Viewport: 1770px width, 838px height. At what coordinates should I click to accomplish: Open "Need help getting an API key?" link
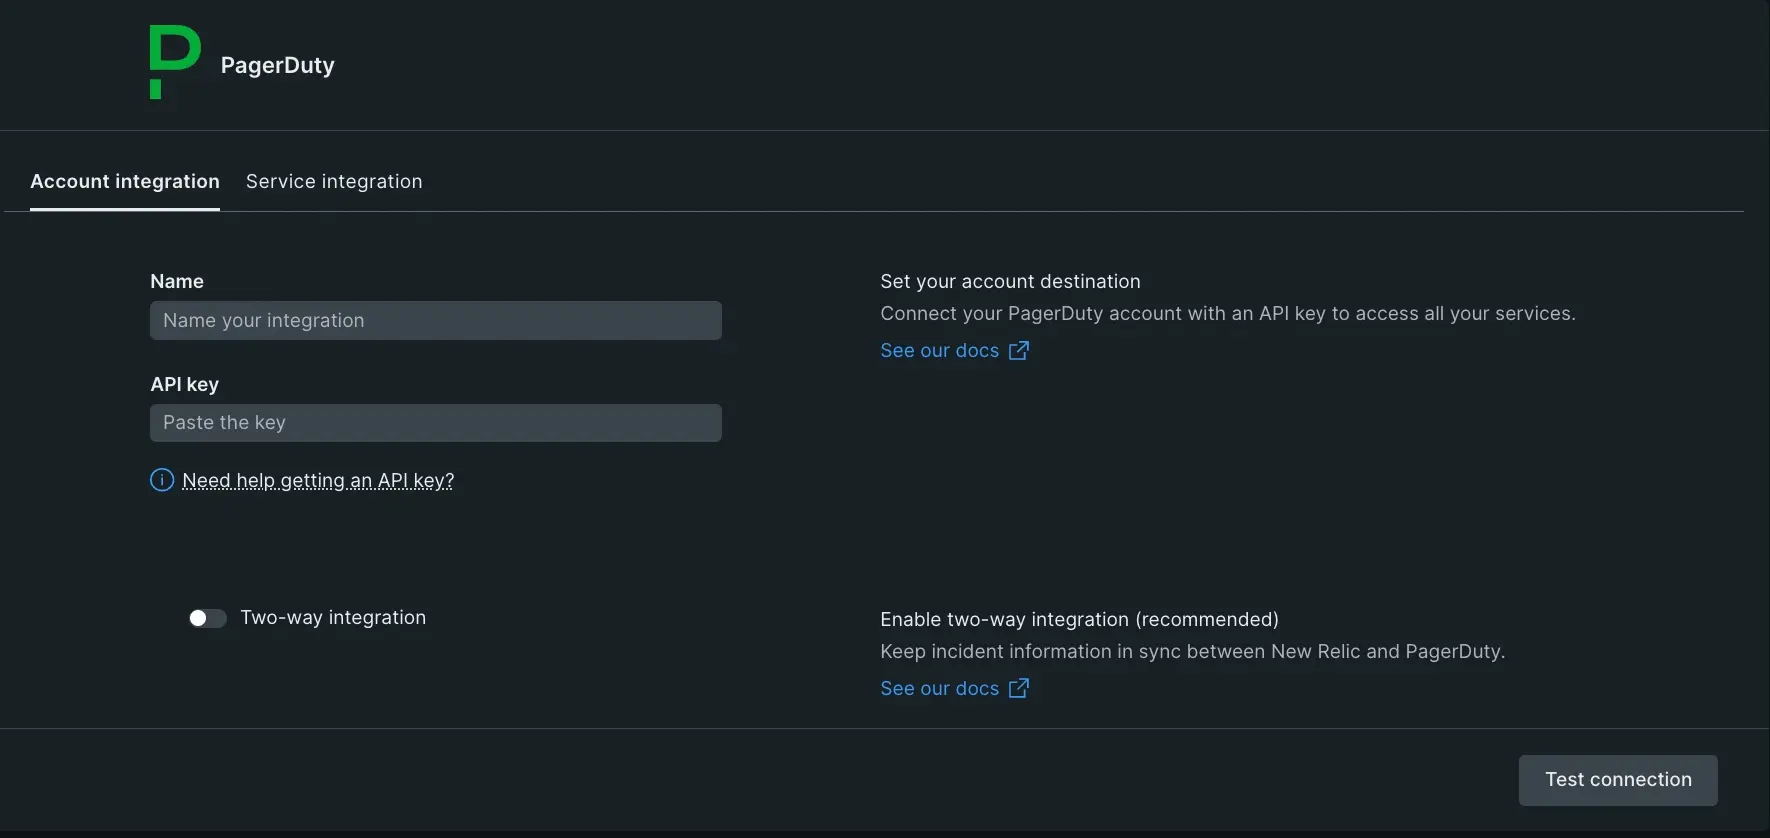(318, 481)
